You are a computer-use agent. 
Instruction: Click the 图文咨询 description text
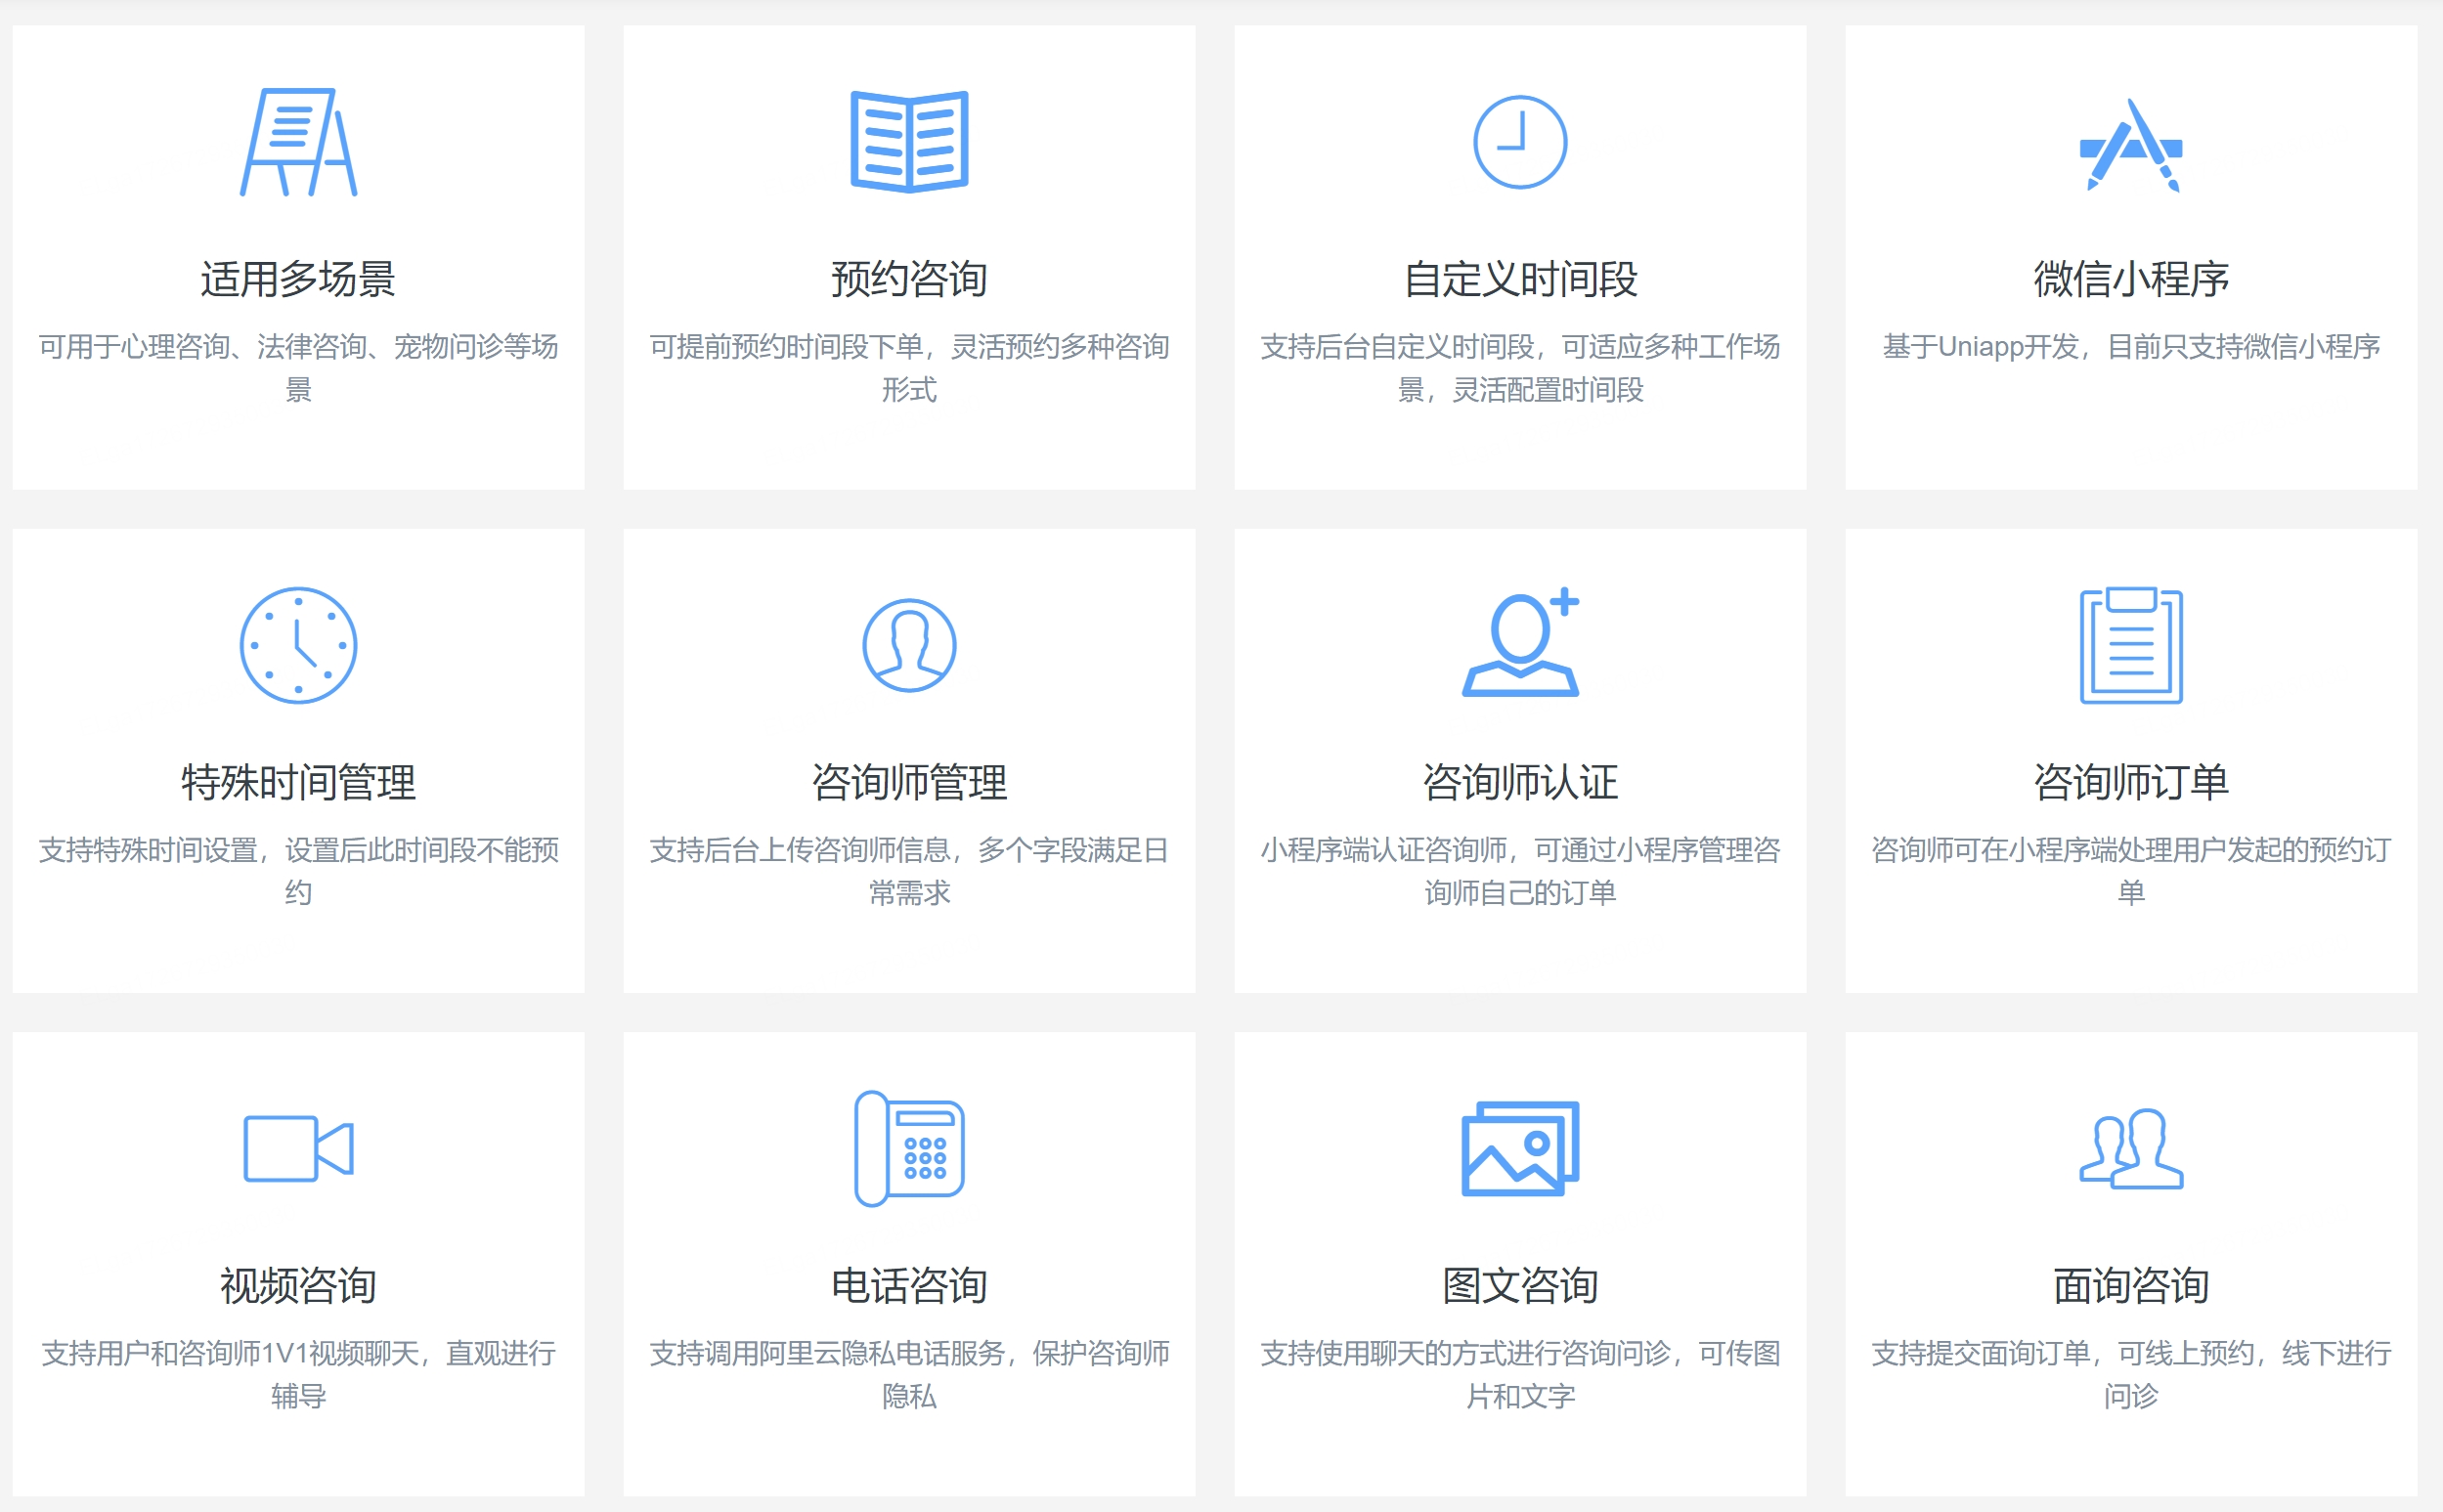point(1520,1373)
